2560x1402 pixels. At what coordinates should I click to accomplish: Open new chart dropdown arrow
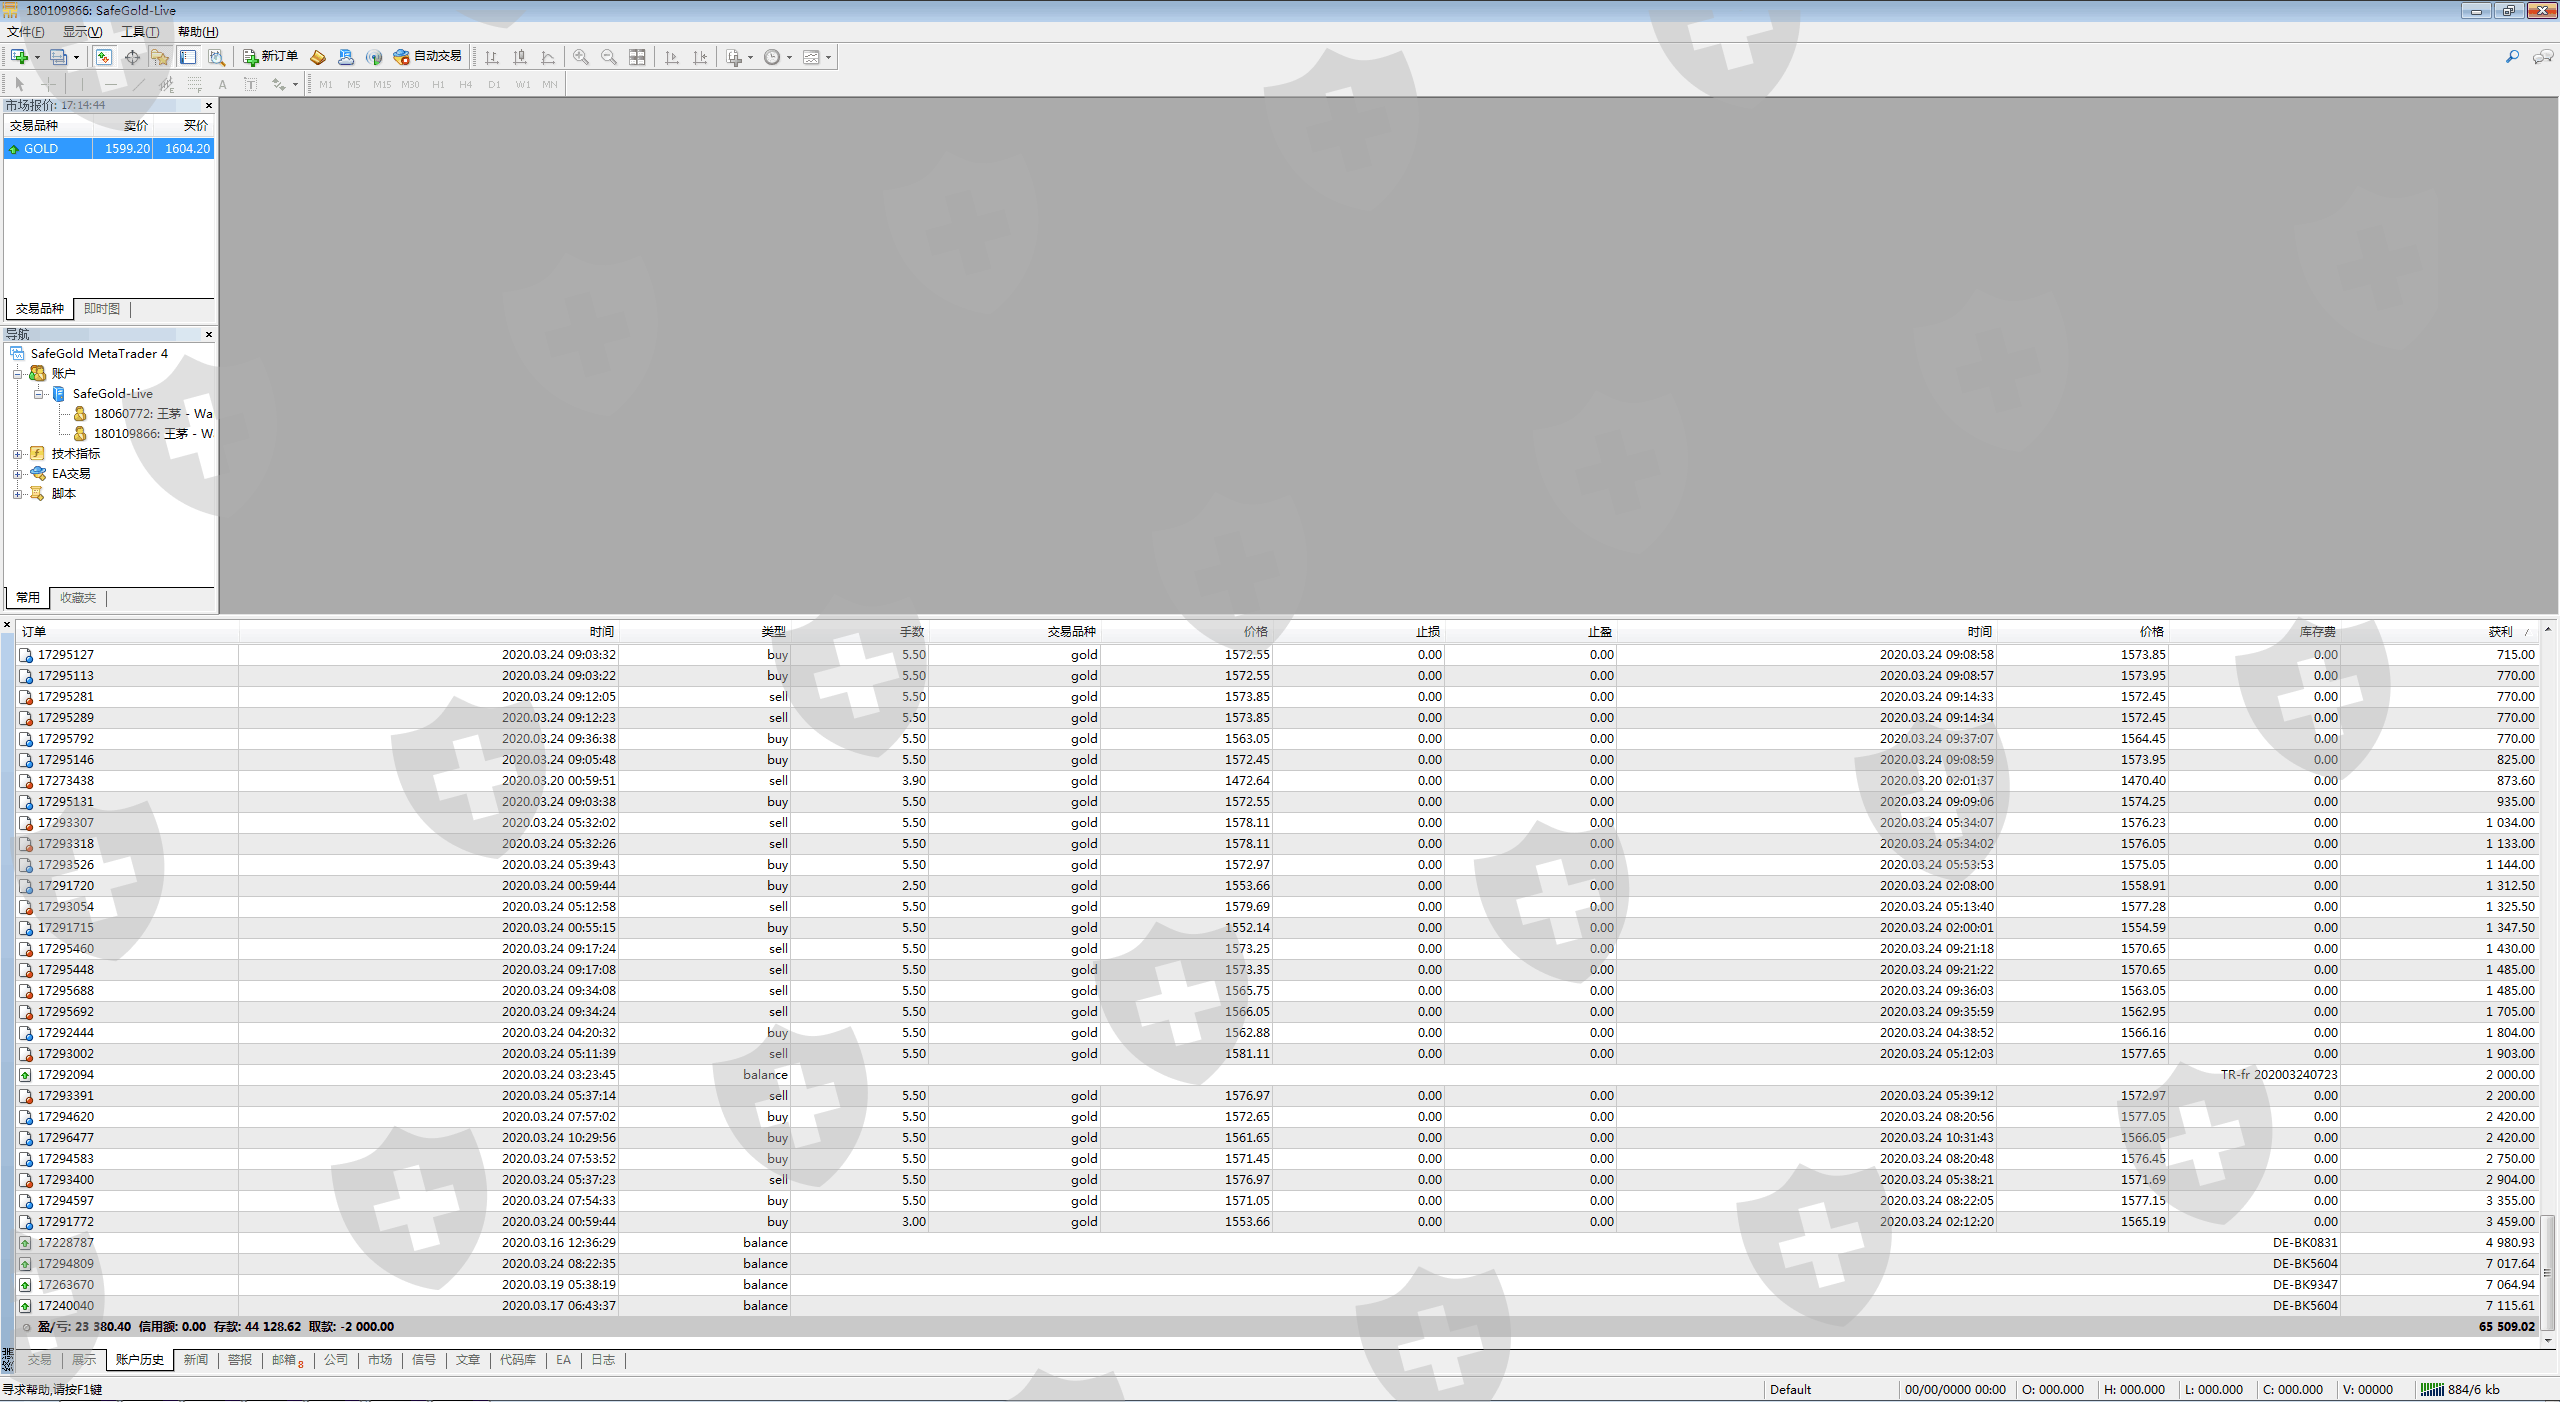point(37,57)
